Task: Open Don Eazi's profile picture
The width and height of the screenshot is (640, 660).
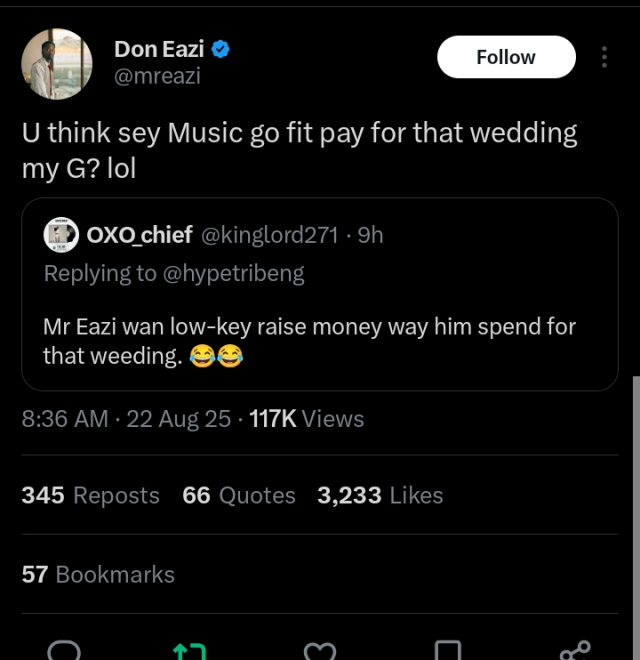Action: pyautogui.click(x=56, y=65)
